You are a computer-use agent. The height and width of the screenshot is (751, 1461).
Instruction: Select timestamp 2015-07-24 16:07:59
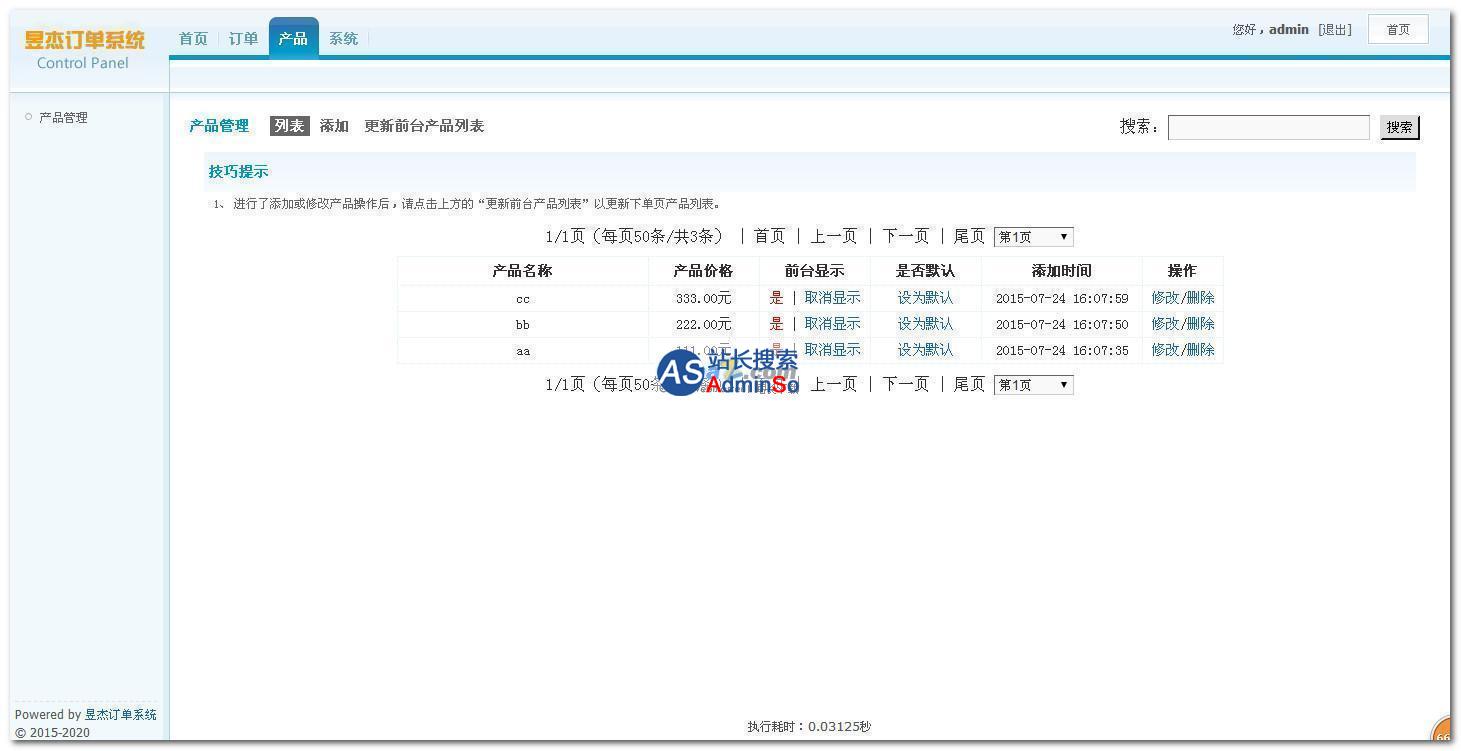click(1062, 298)
